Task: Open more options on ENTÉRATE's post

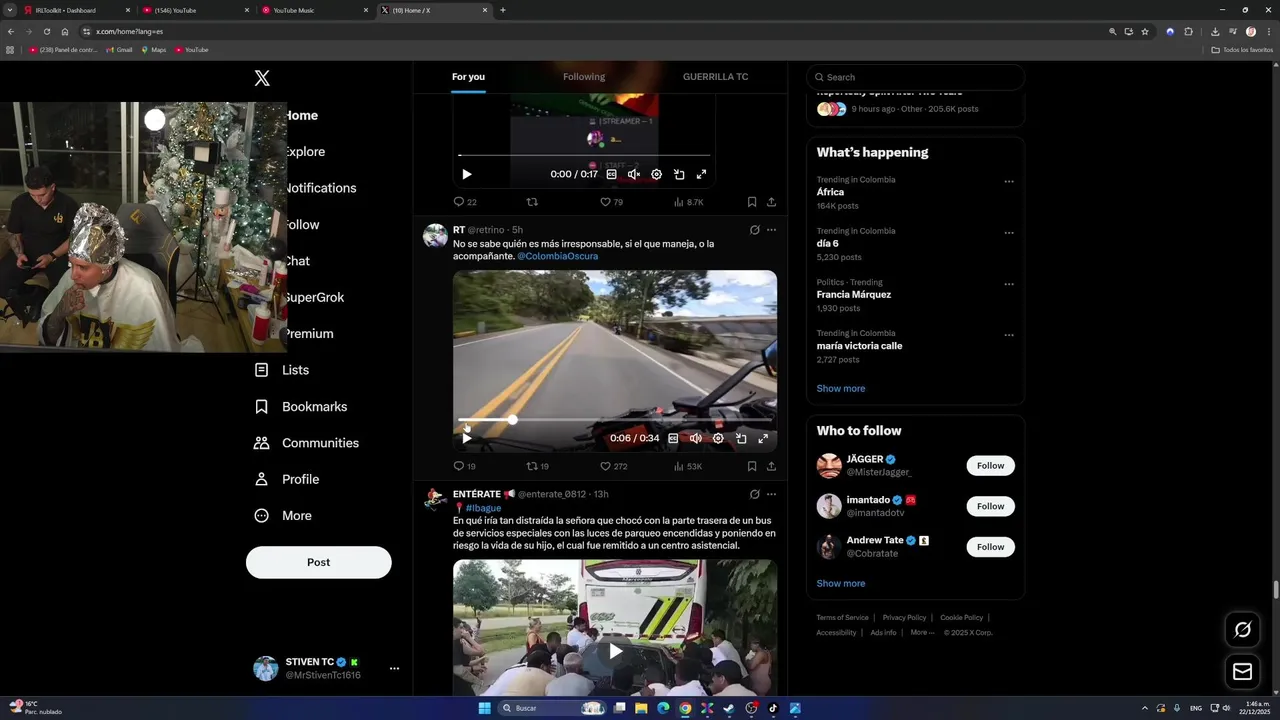Action: click(x=771, y=494)
